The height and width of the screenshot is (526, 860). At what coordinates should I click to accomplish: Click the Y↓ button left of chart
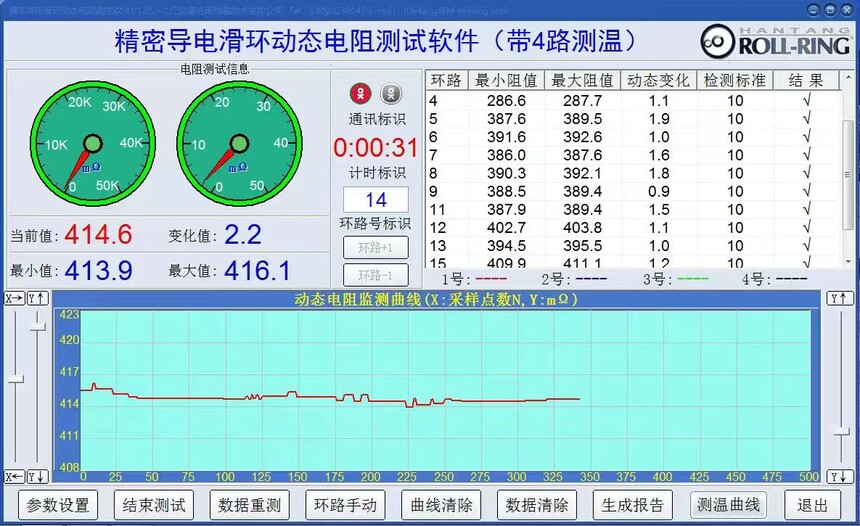coord(38,477)
